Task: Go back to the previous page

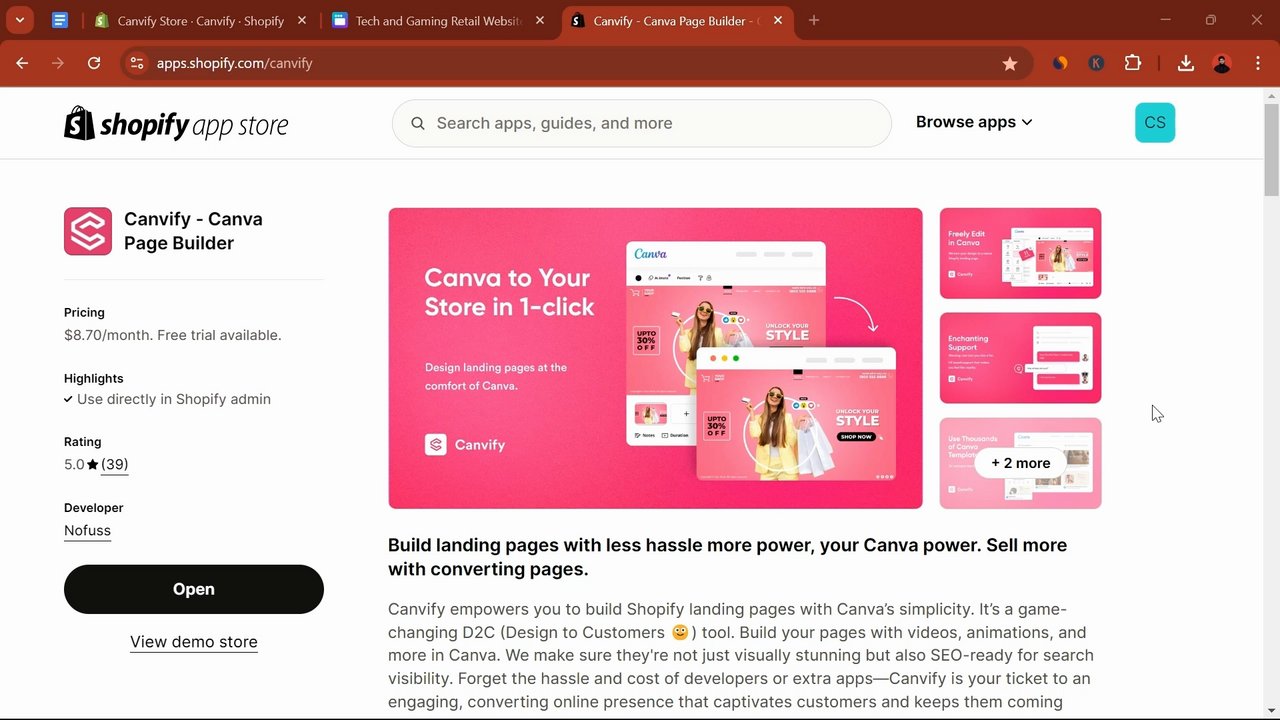Action: (x=22, y=63)
